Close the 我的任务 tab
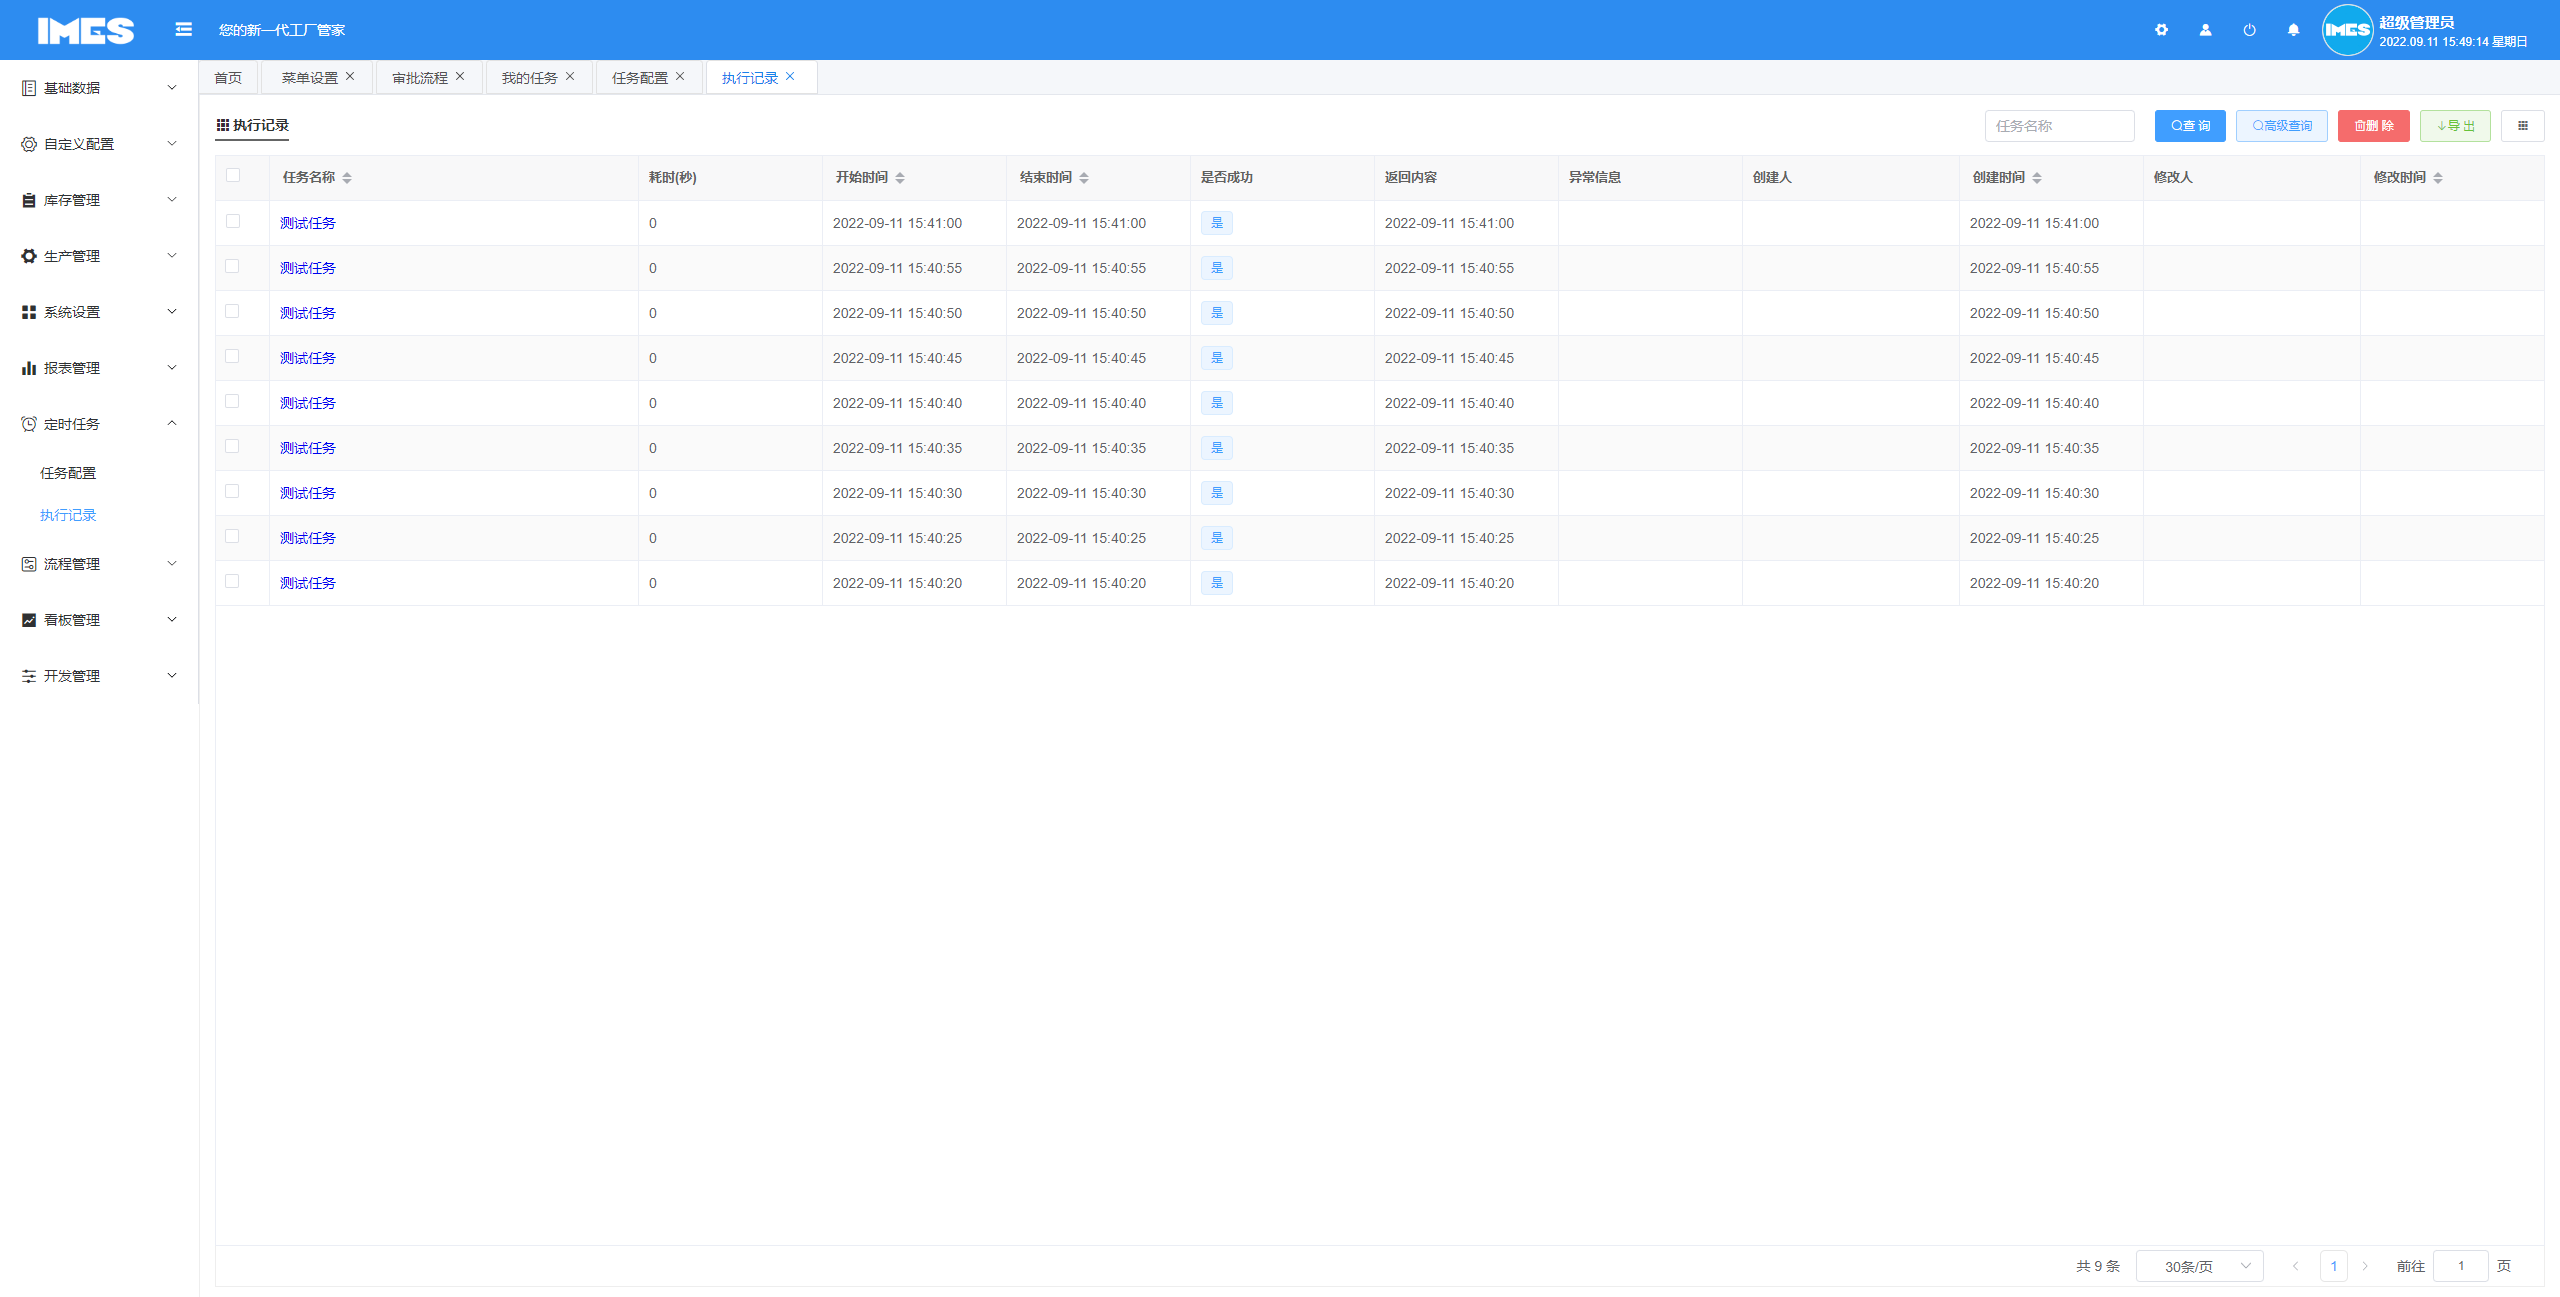Image resolution: width=2560 pixels, height=1297 pixels. [x=570, y=76]
